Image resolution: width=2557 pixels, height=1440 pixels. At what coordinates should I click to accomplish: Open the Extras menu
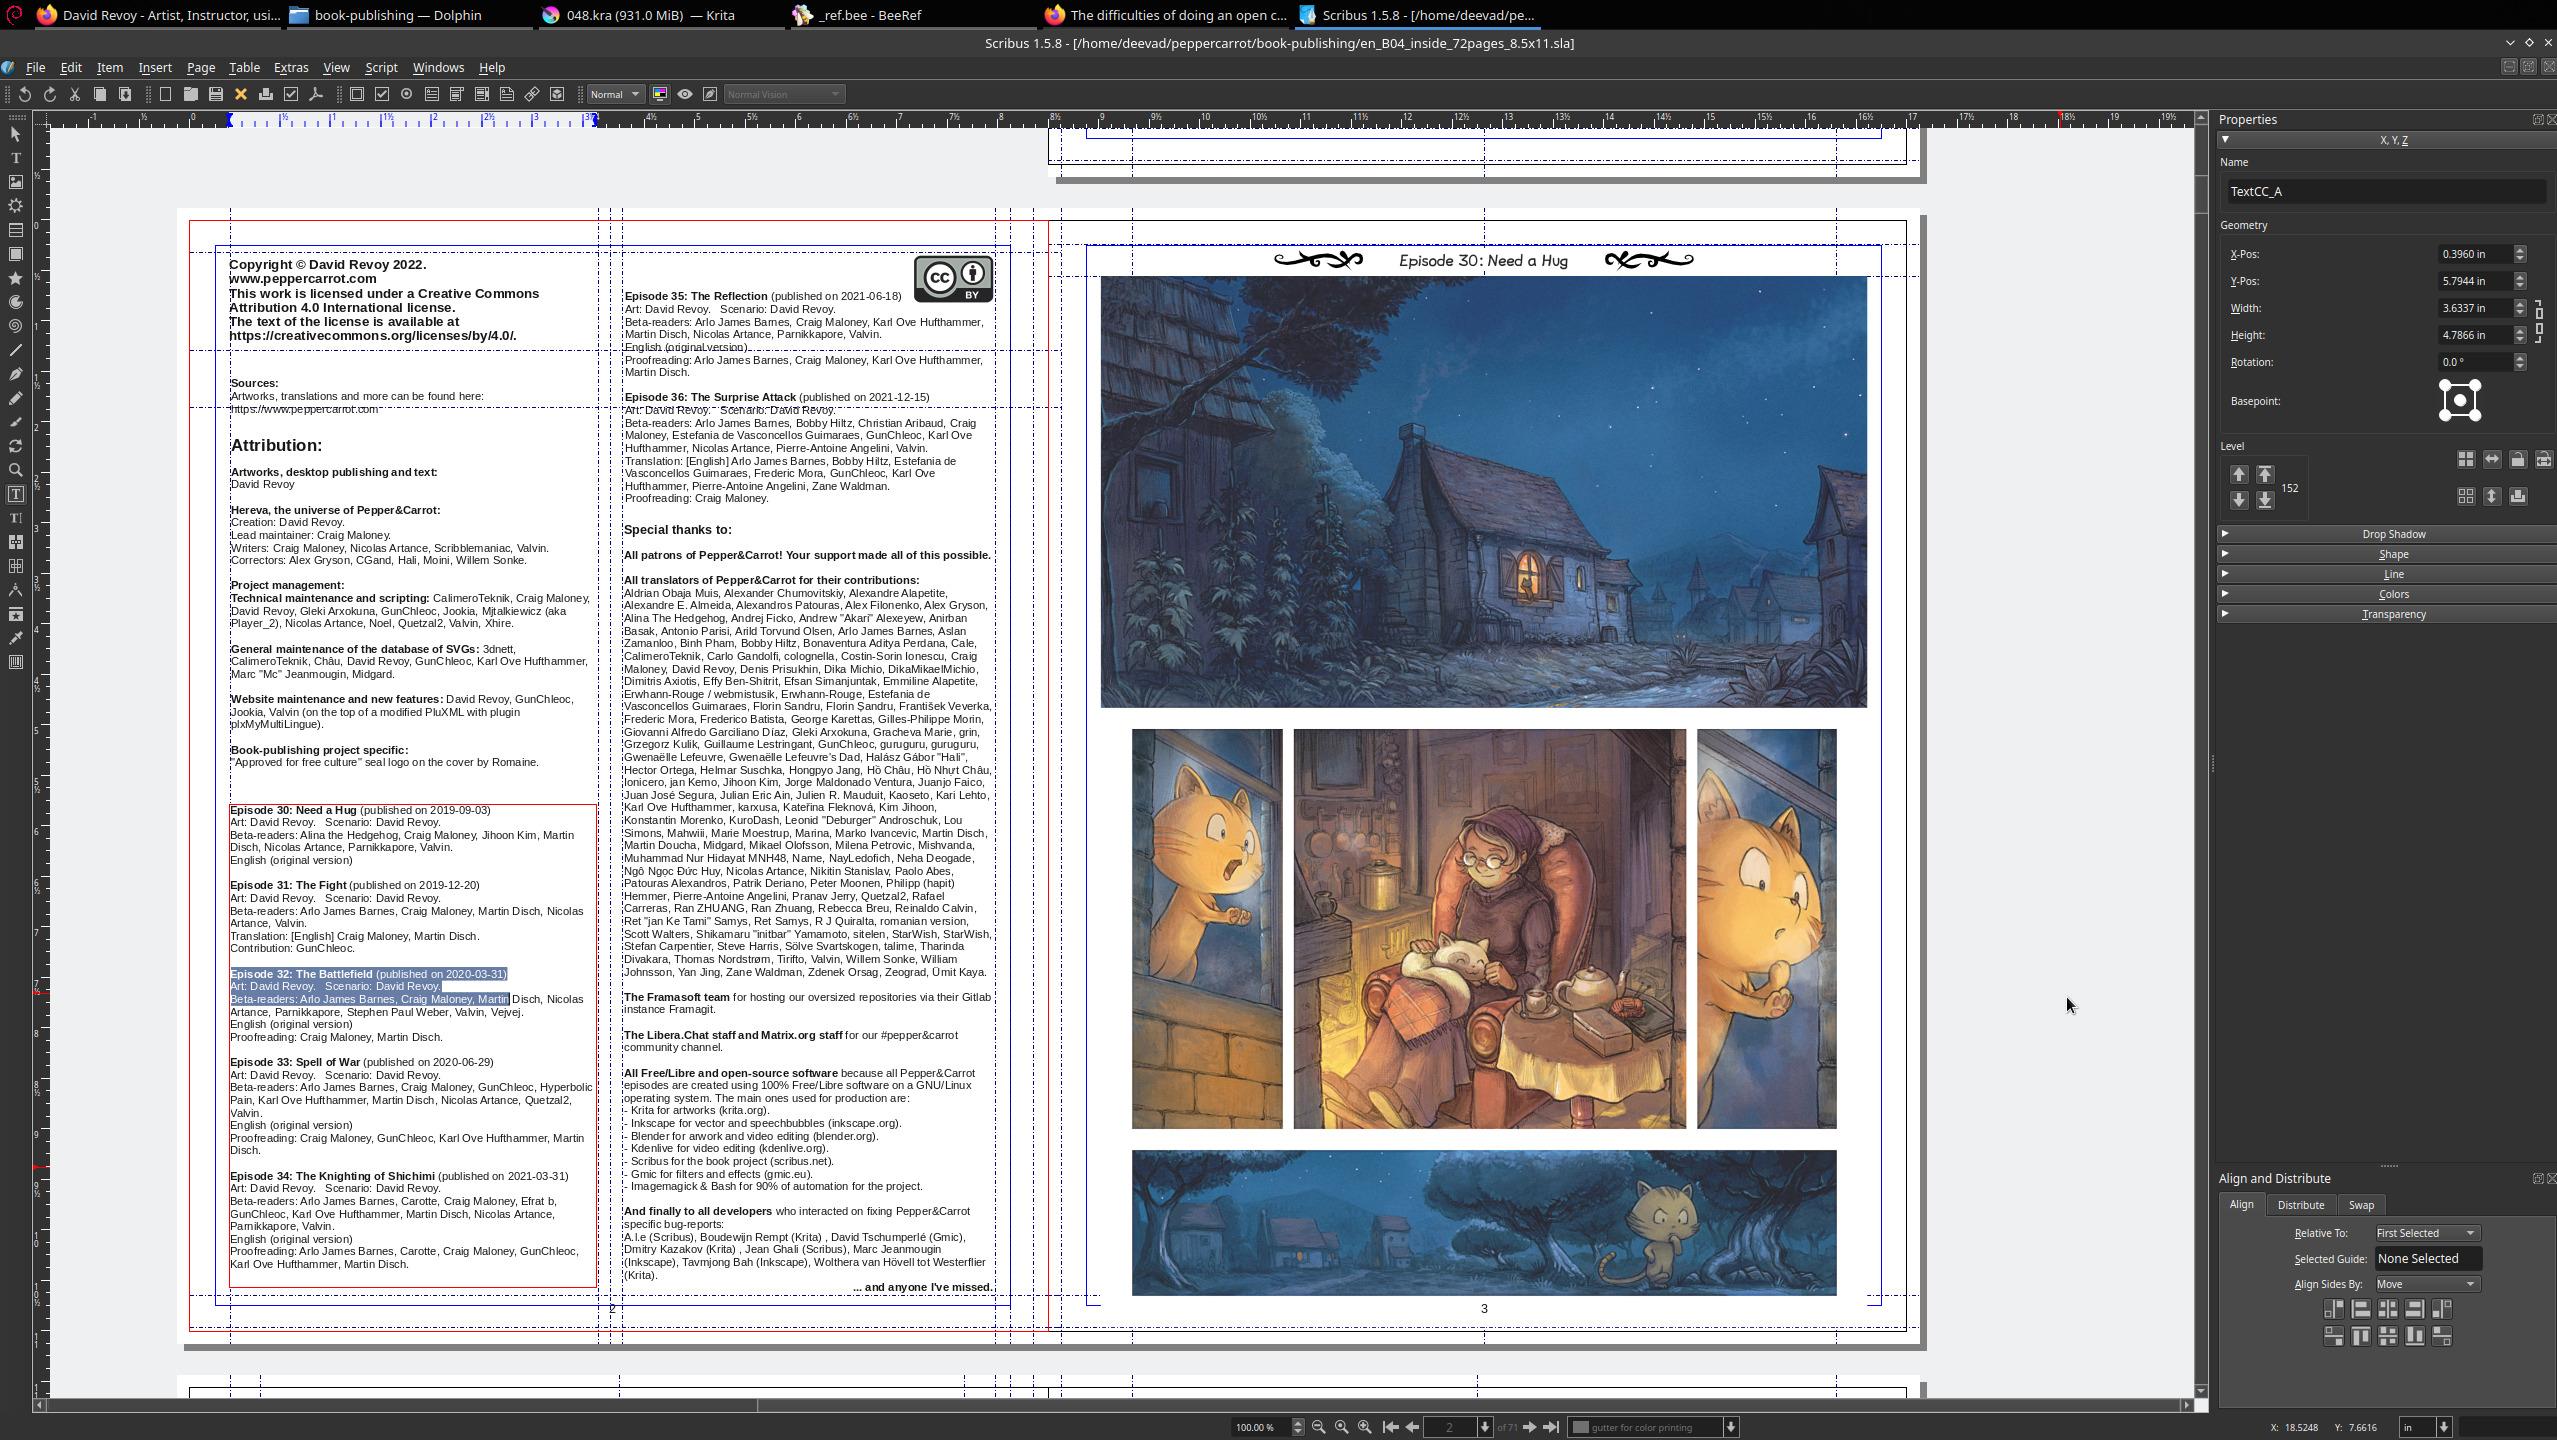(x=290, y=67)
